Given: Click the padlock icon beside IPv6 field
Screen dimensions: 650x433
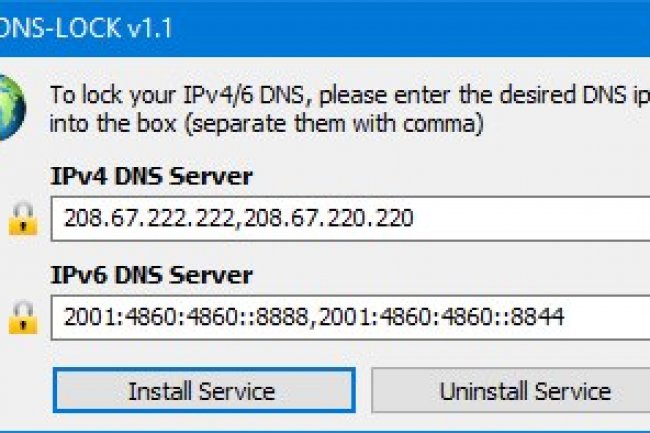Looking at the screenshot, I should (20, 317).
